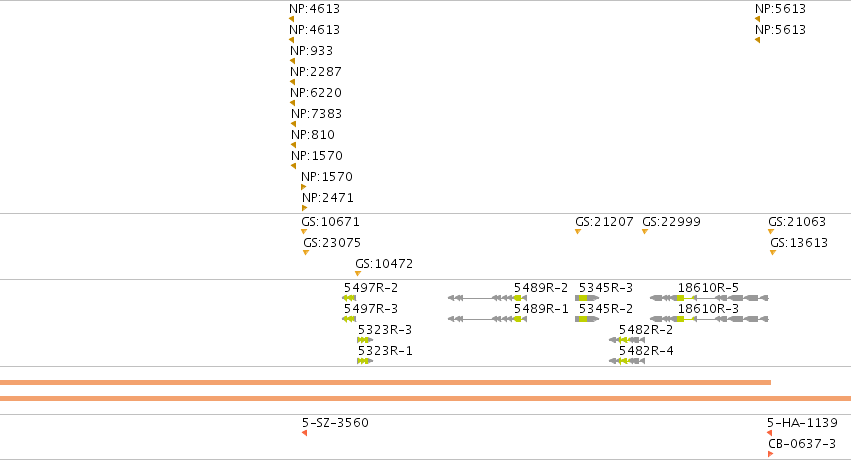Image resolution: width=851 pixels, height=460 pixels.
Task: Select the NP:810 feature
Action: click(313, 135)
